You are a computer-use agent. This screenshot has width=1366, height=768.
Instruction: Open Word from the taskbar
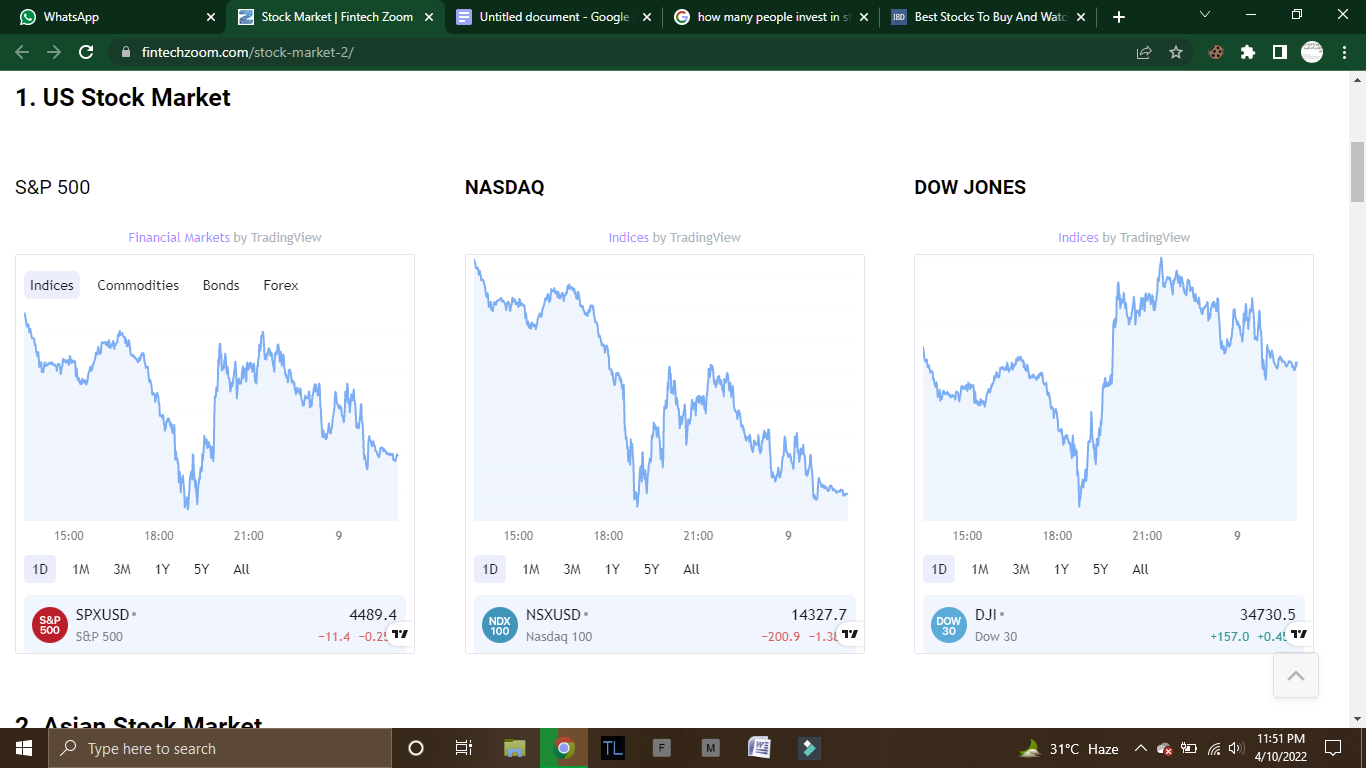coord(760,748)
